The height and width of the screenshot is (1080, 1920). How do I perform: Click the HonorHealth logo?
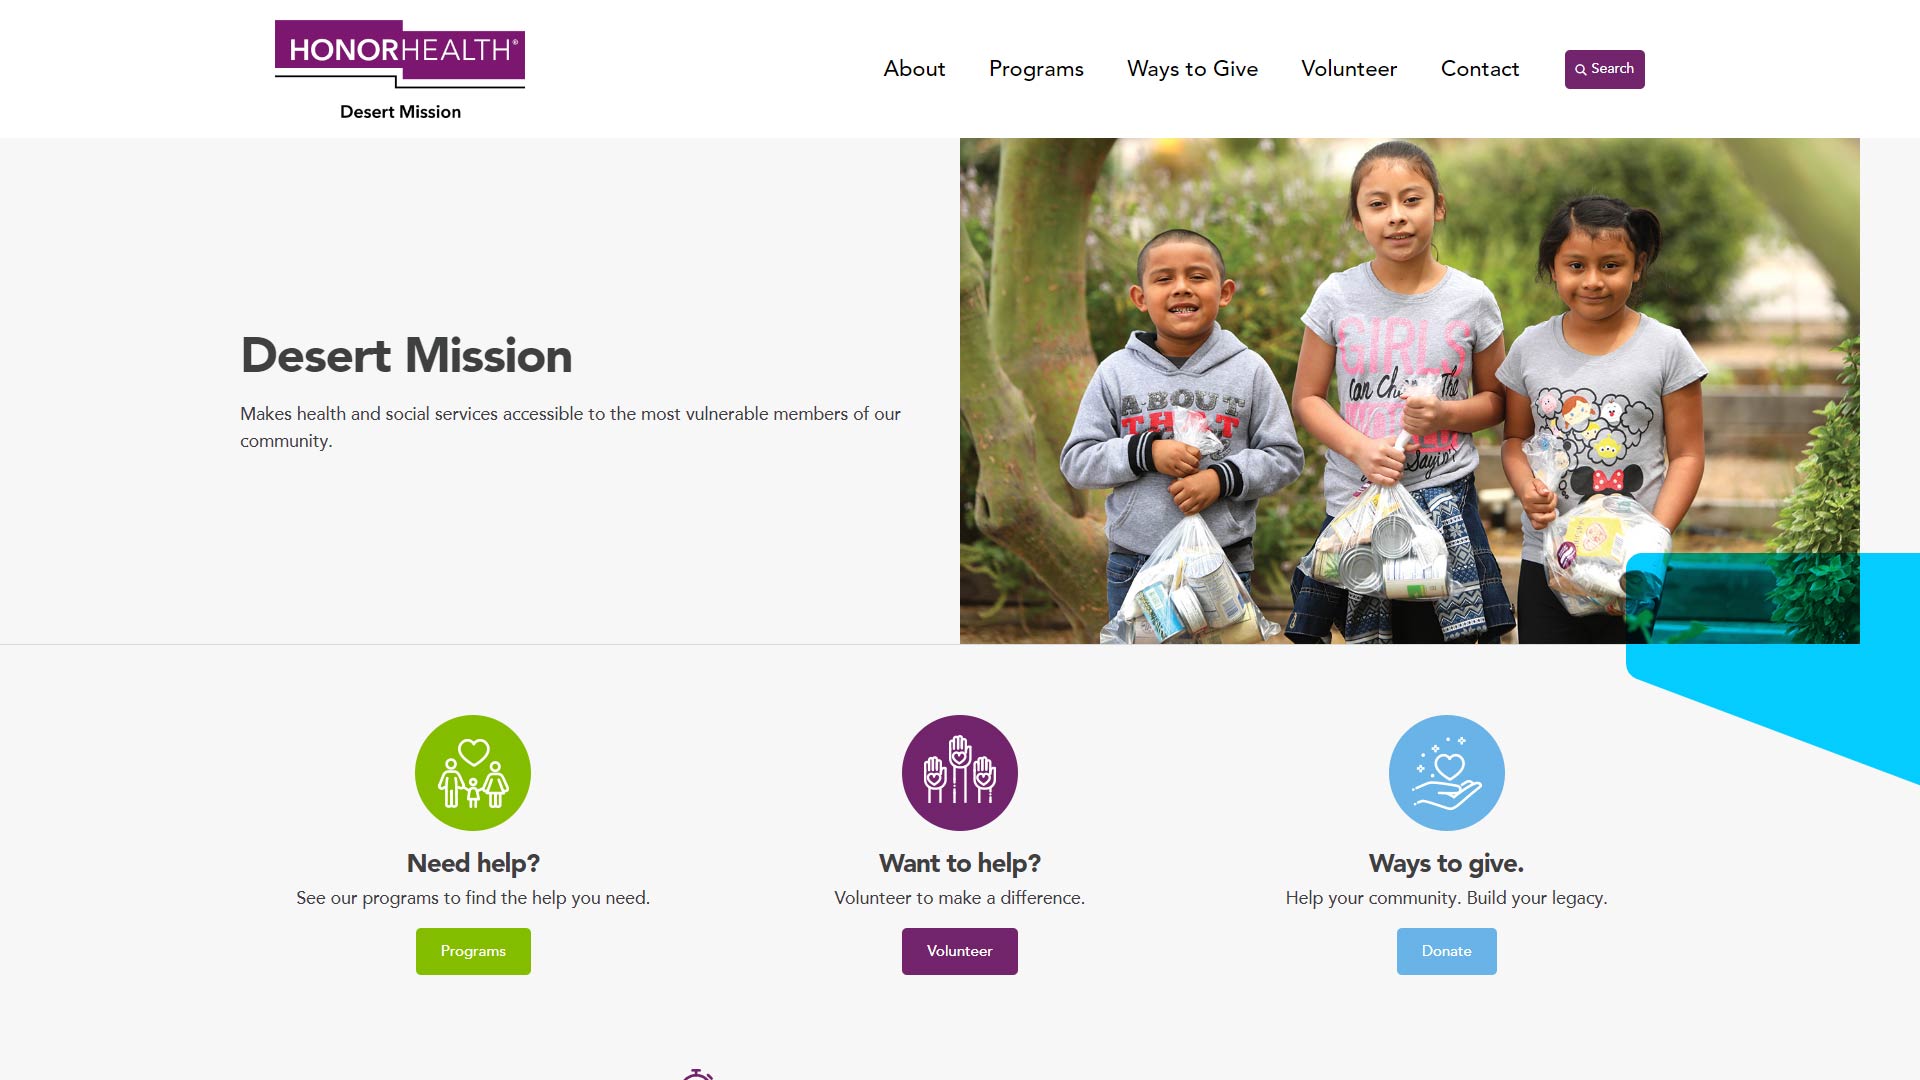point(400,54)
